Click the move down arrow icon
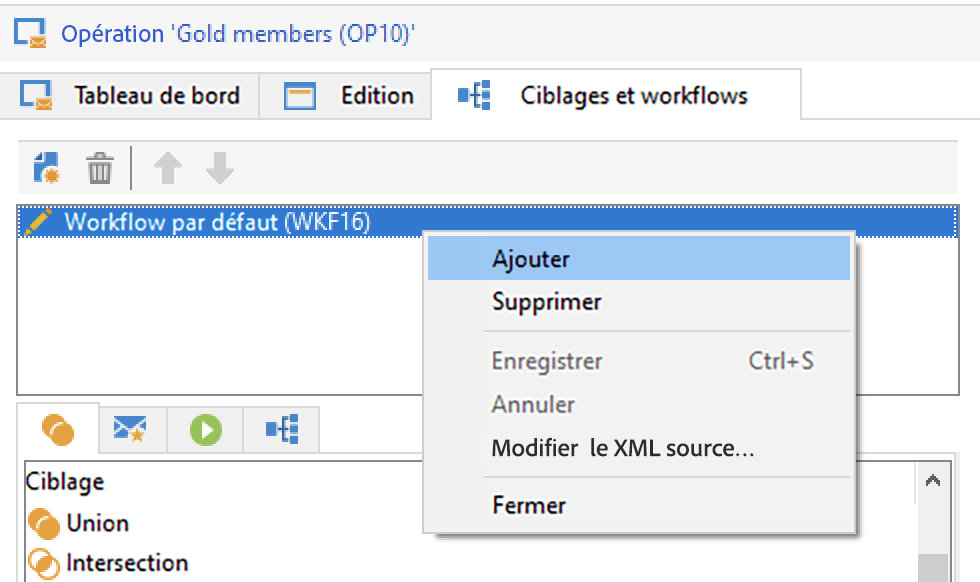980x582 pixels. [x=219, y=168]
